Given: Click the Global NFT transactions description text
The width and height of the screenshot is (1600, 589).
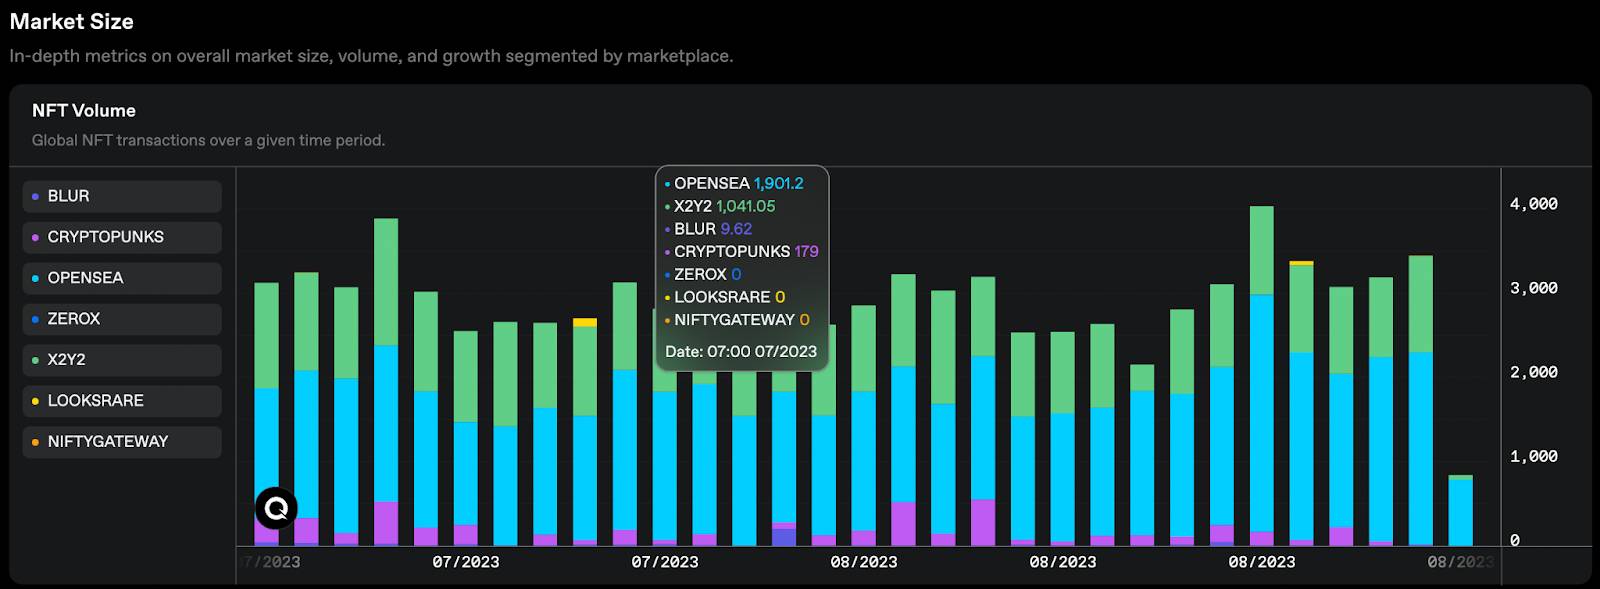Looking at the screenshot, I should [208, 141].
